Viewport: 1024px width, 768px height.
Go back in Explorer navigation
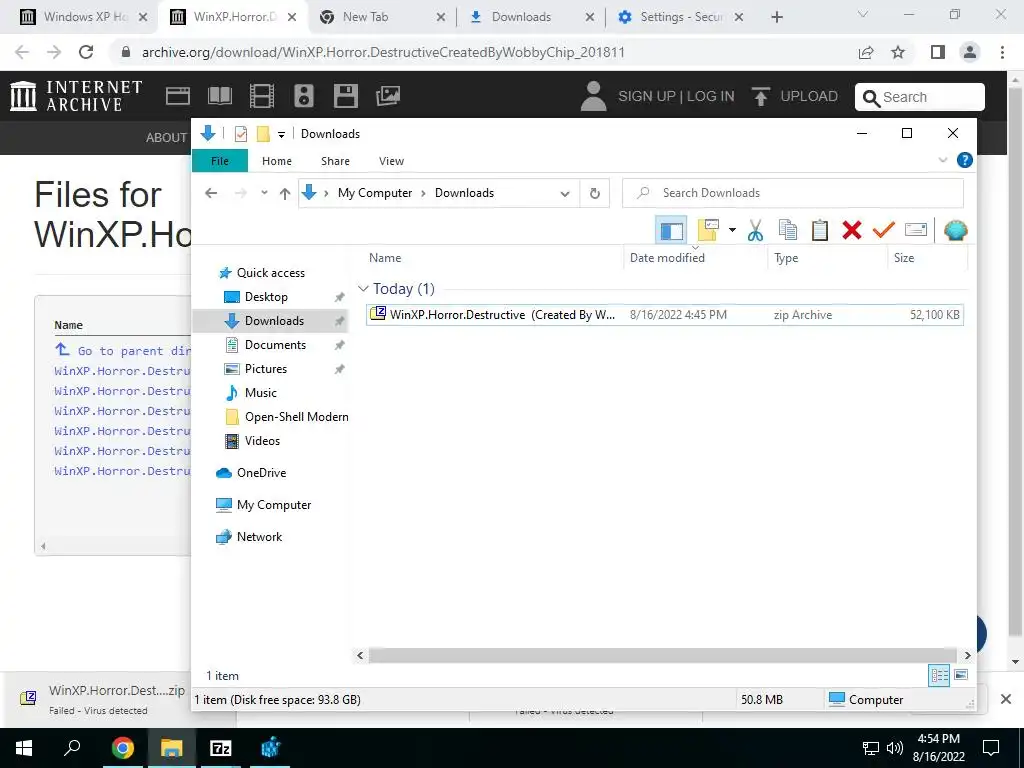(x=211, y=193)
